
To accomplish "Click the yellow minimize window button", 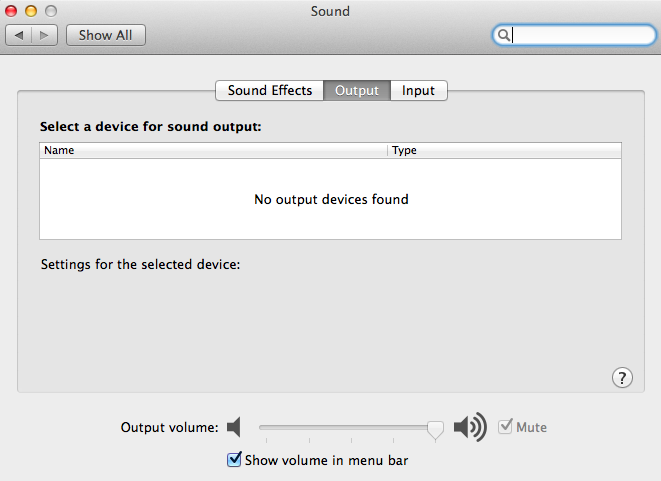I will coord(31,11).
